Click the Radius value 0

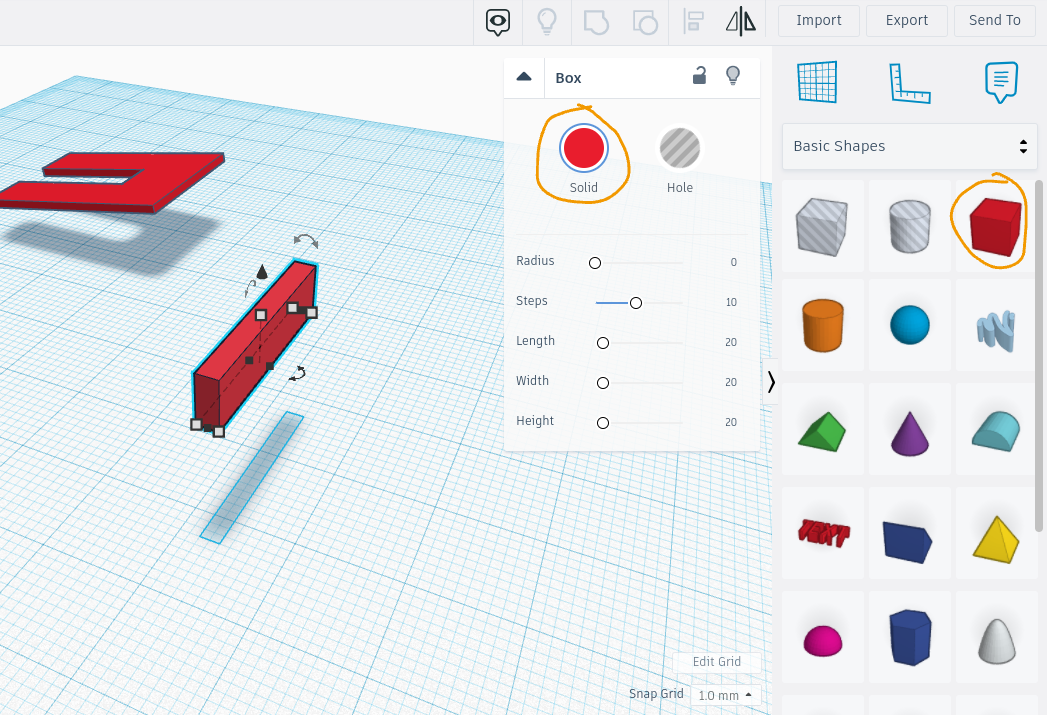[x=733, y=262]
